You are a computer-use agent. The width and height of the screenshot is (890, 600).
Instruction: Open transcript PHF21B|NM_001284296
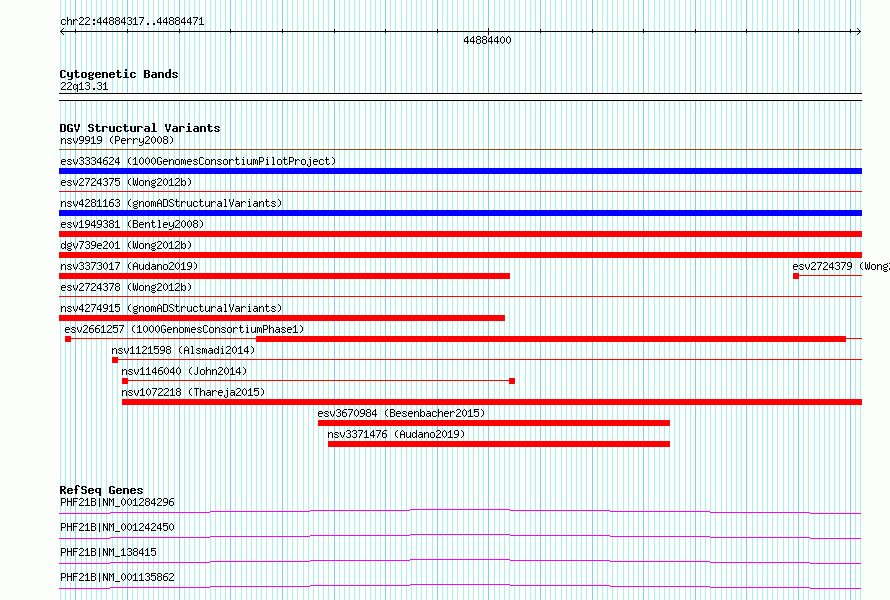coord(117,502)
